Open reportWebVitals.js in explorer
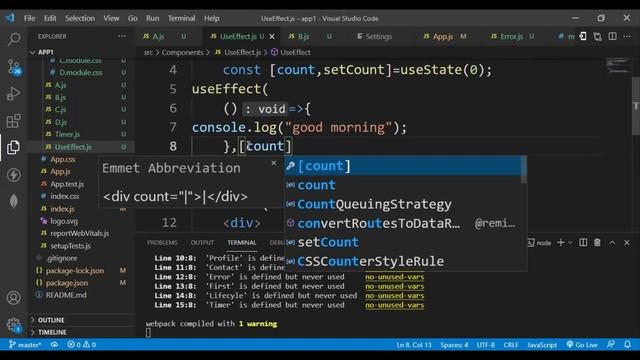Screen dimensions: 640x360 coord(79,233)
